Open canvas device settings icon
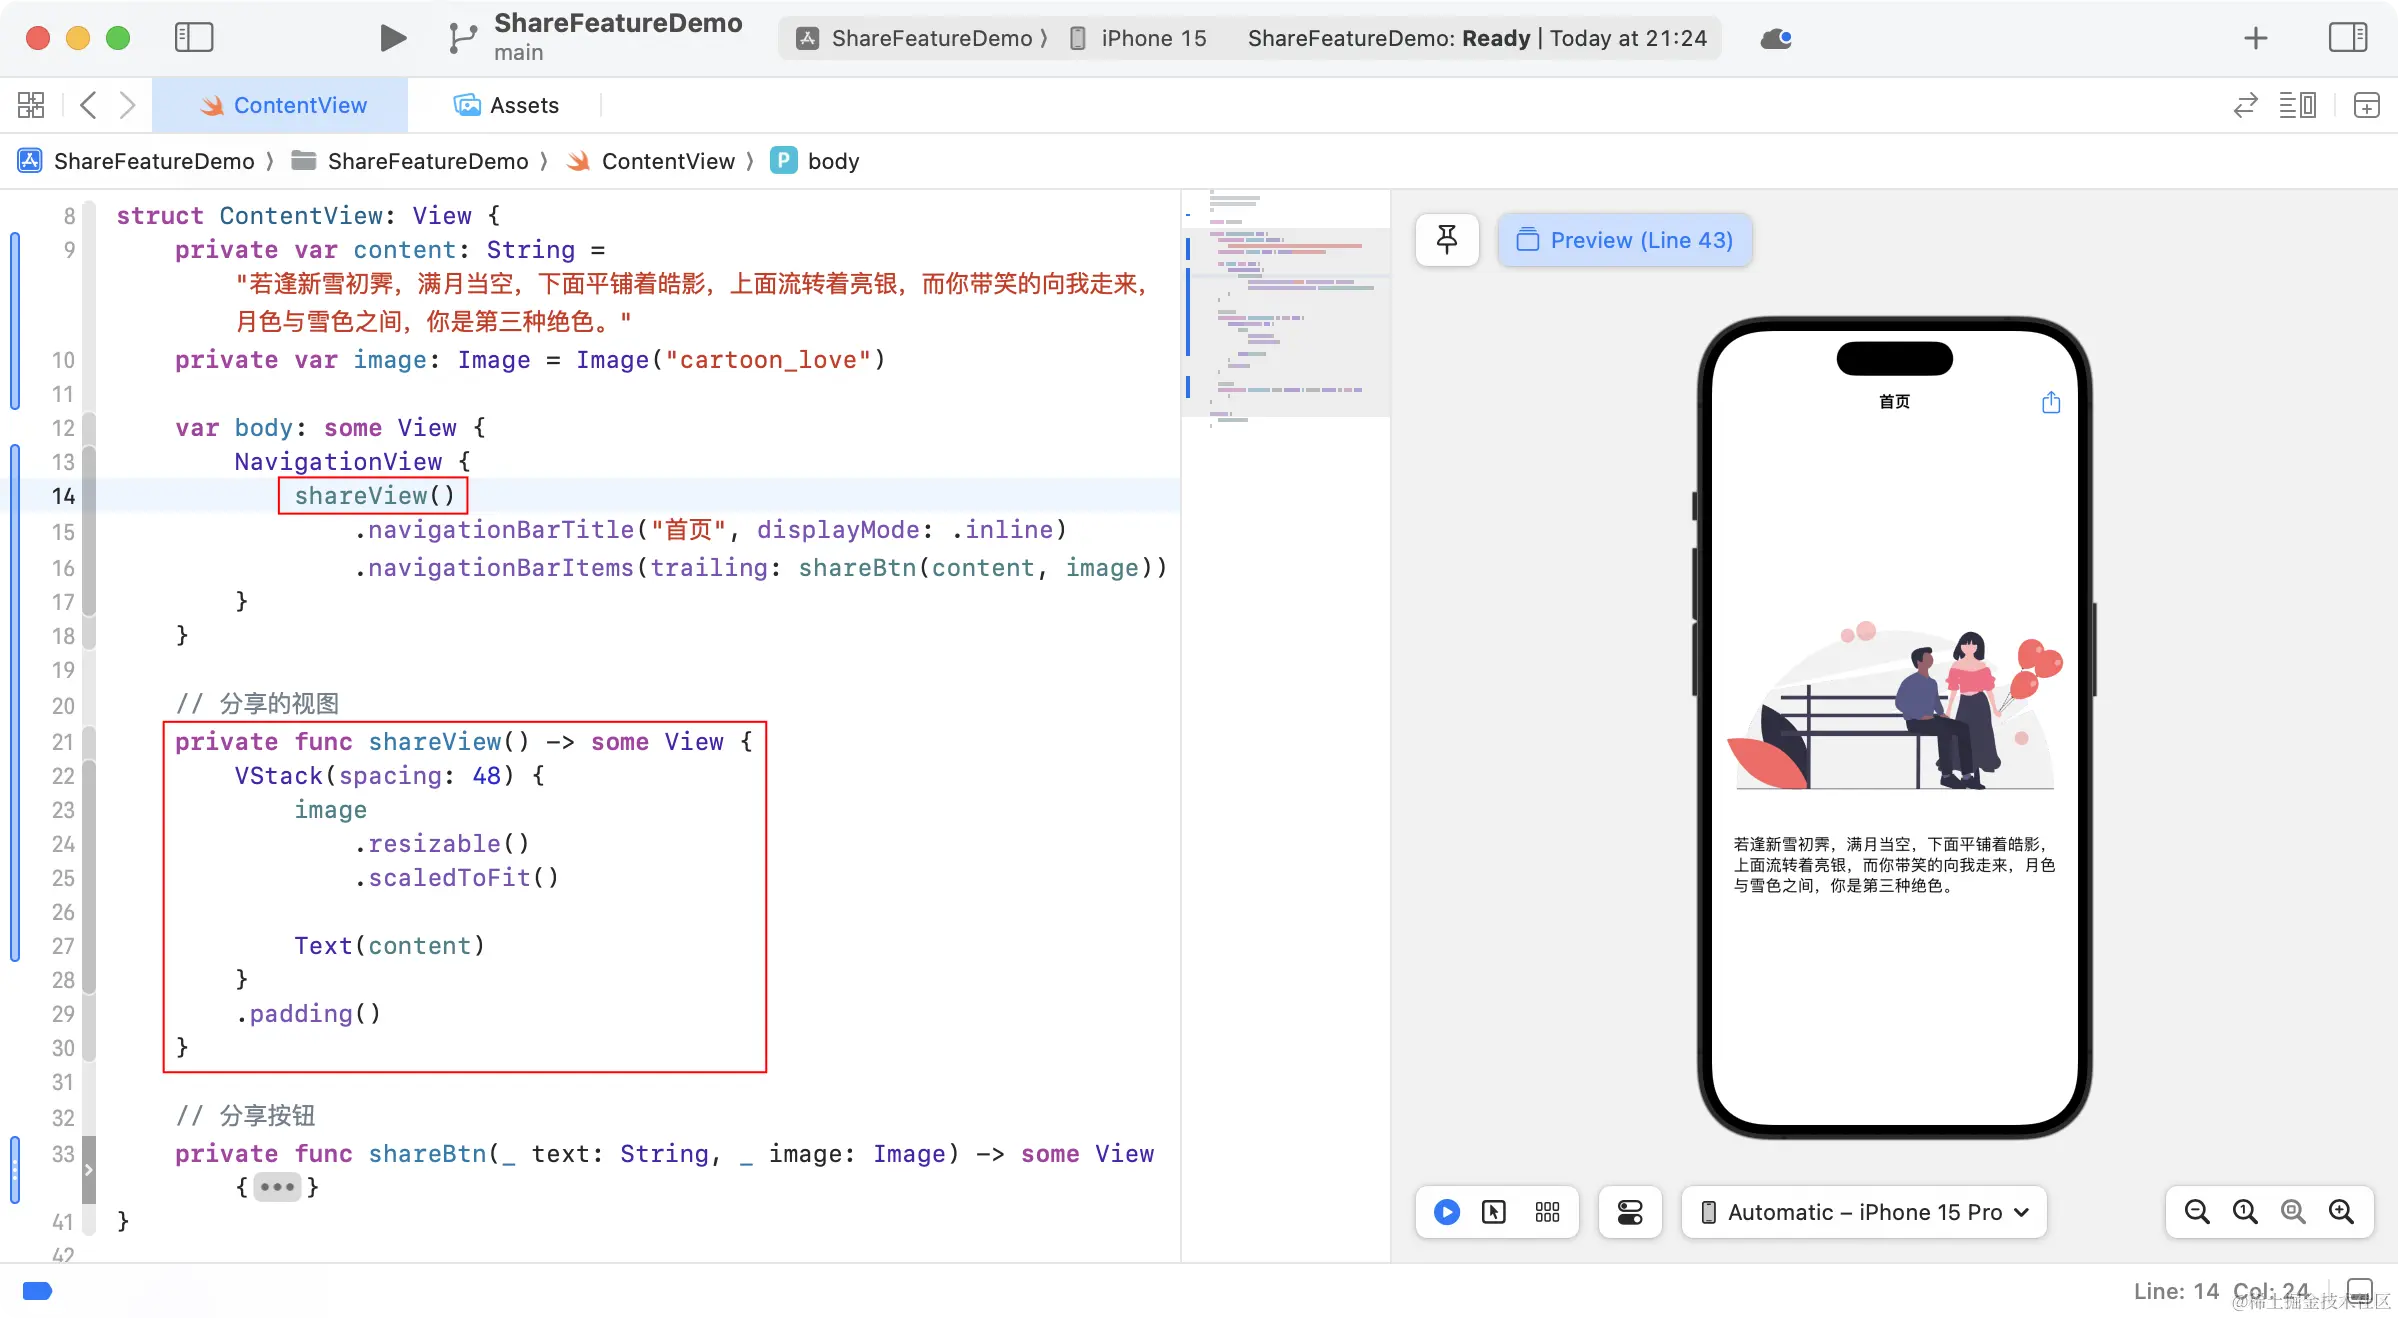This screenshot has height=1318, width=2398. (x=1630, y=1212)
